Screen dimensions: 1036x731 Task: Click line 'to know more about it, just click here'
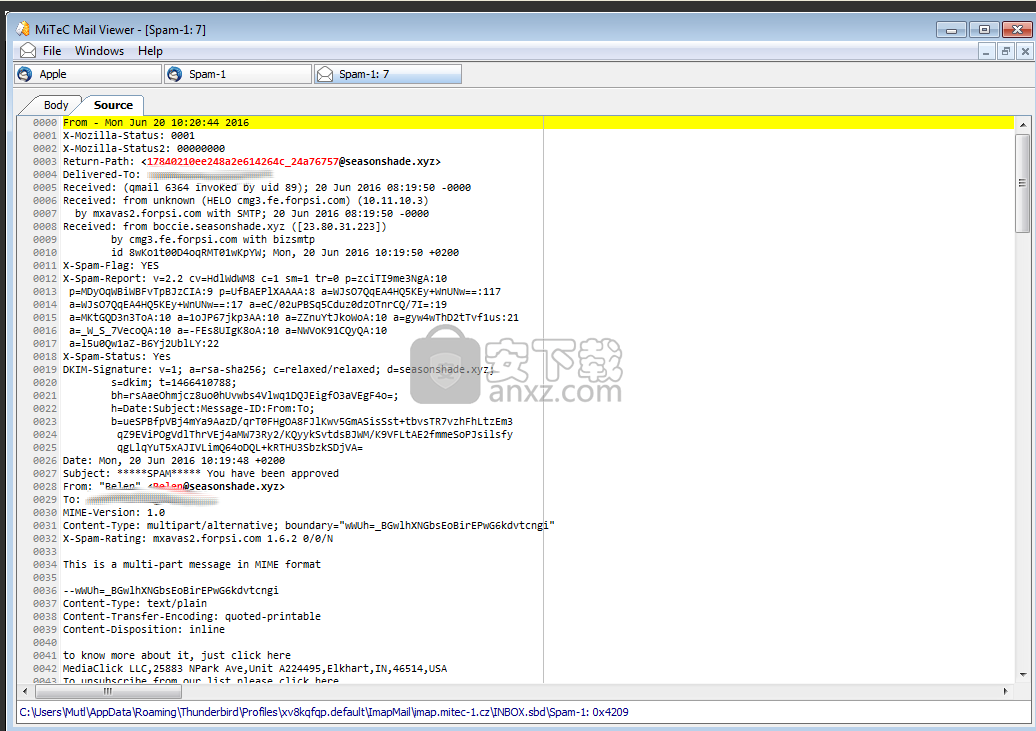tap(177, 655)
